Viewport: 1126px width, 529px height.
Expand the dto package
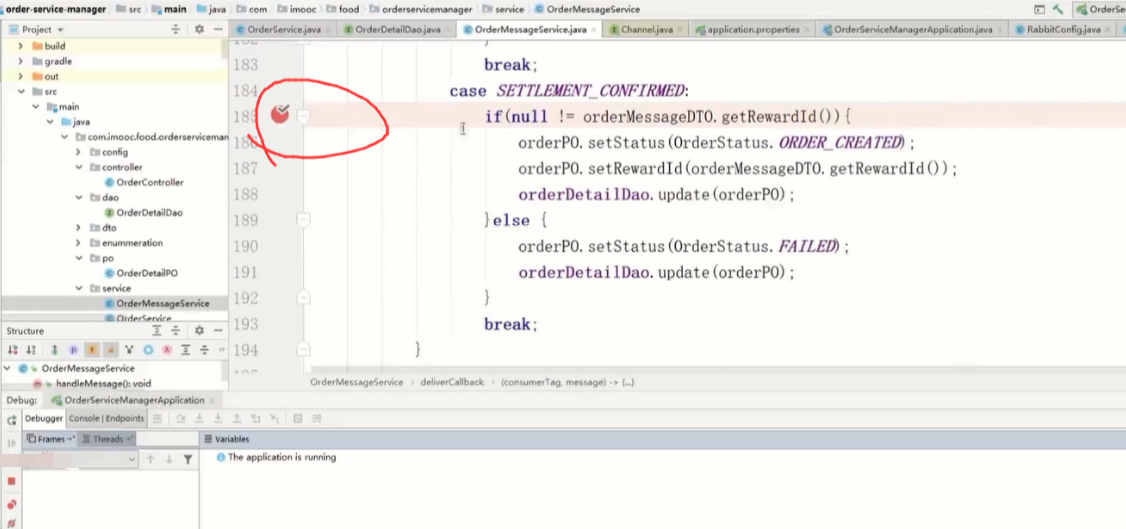point(78,228)
